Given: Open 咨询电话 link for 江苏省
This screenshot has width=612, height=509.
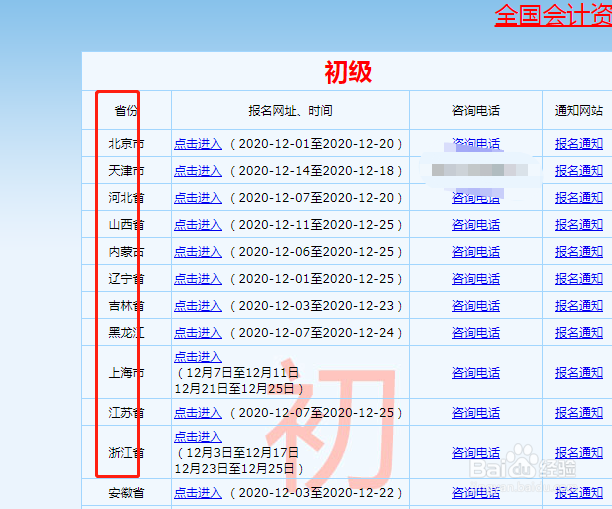Looking at the screenshot, I should 476,413.
